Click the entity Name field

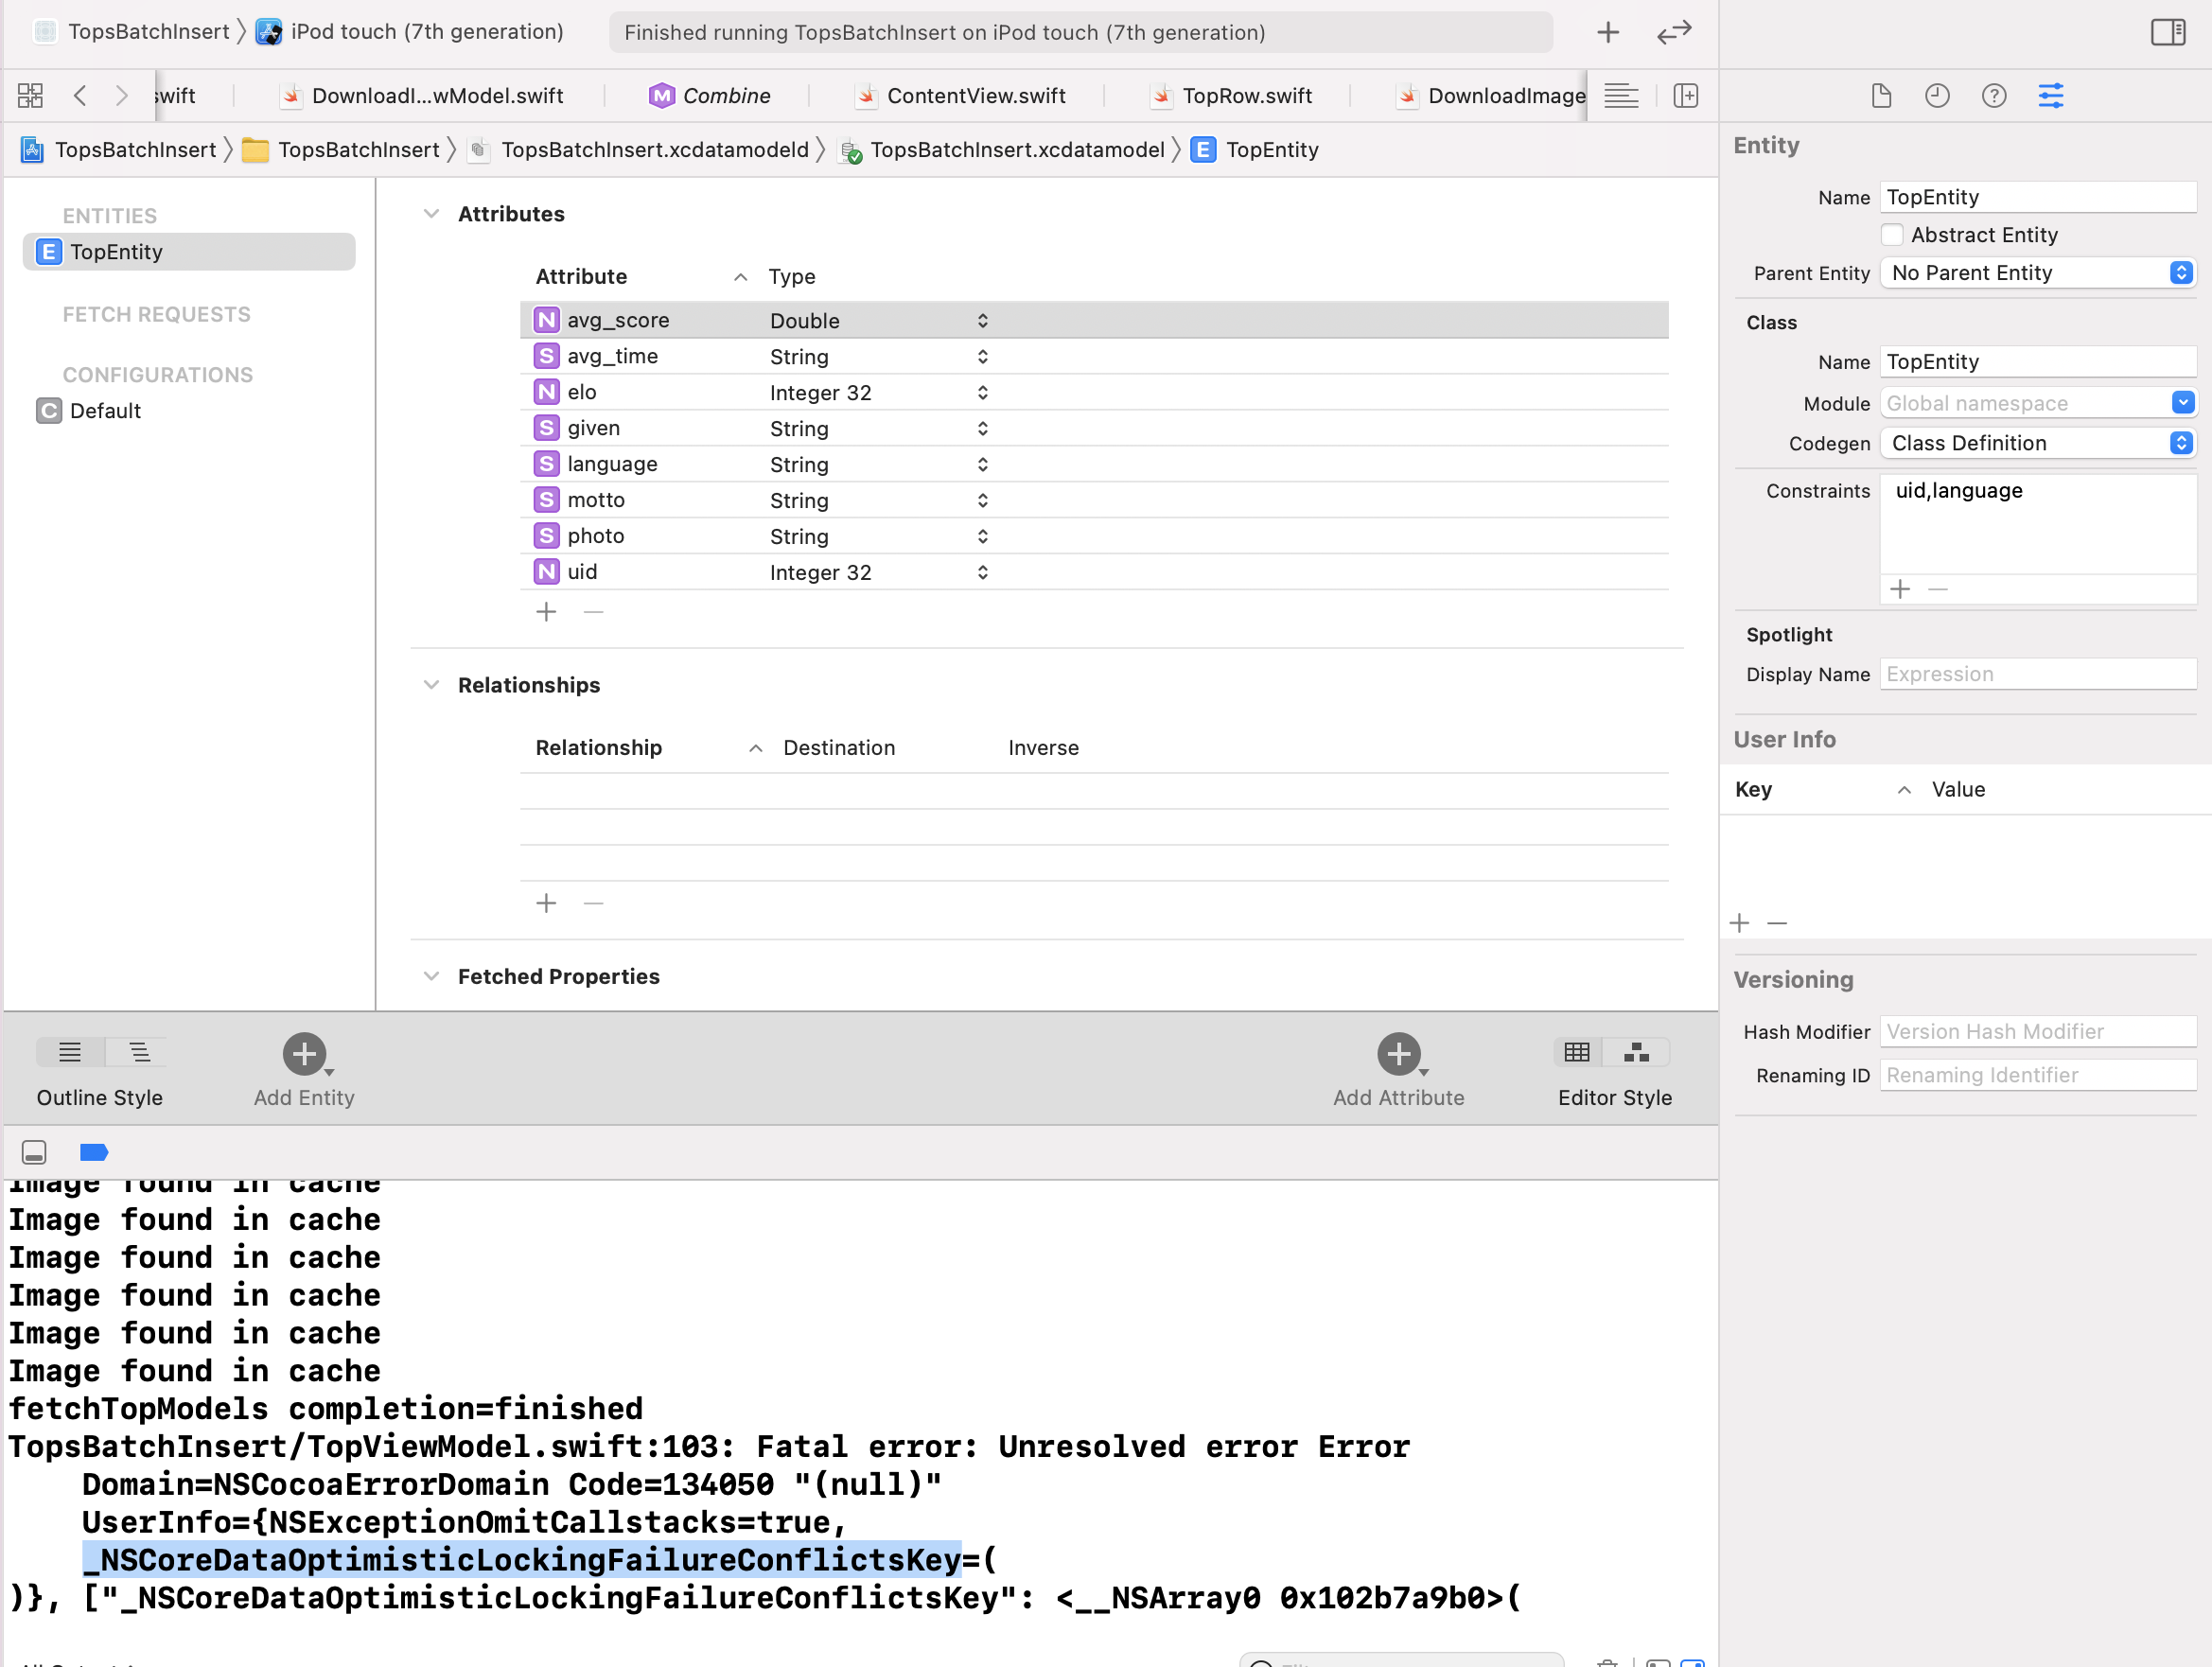(2038, 197)
